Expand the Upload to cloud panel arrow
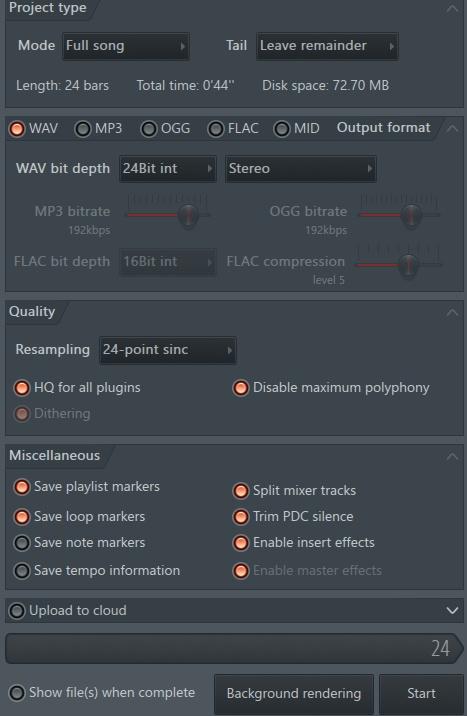 452,611
